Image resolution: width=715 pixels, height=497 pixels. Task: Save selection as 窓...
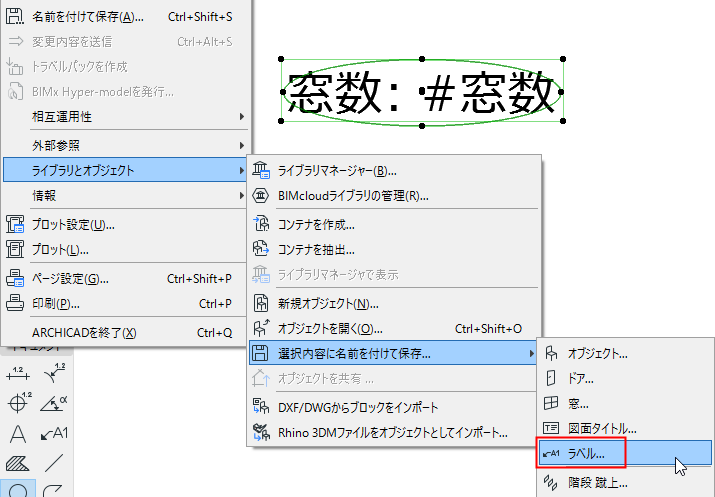pyautogui.click(x=626, y=404)
